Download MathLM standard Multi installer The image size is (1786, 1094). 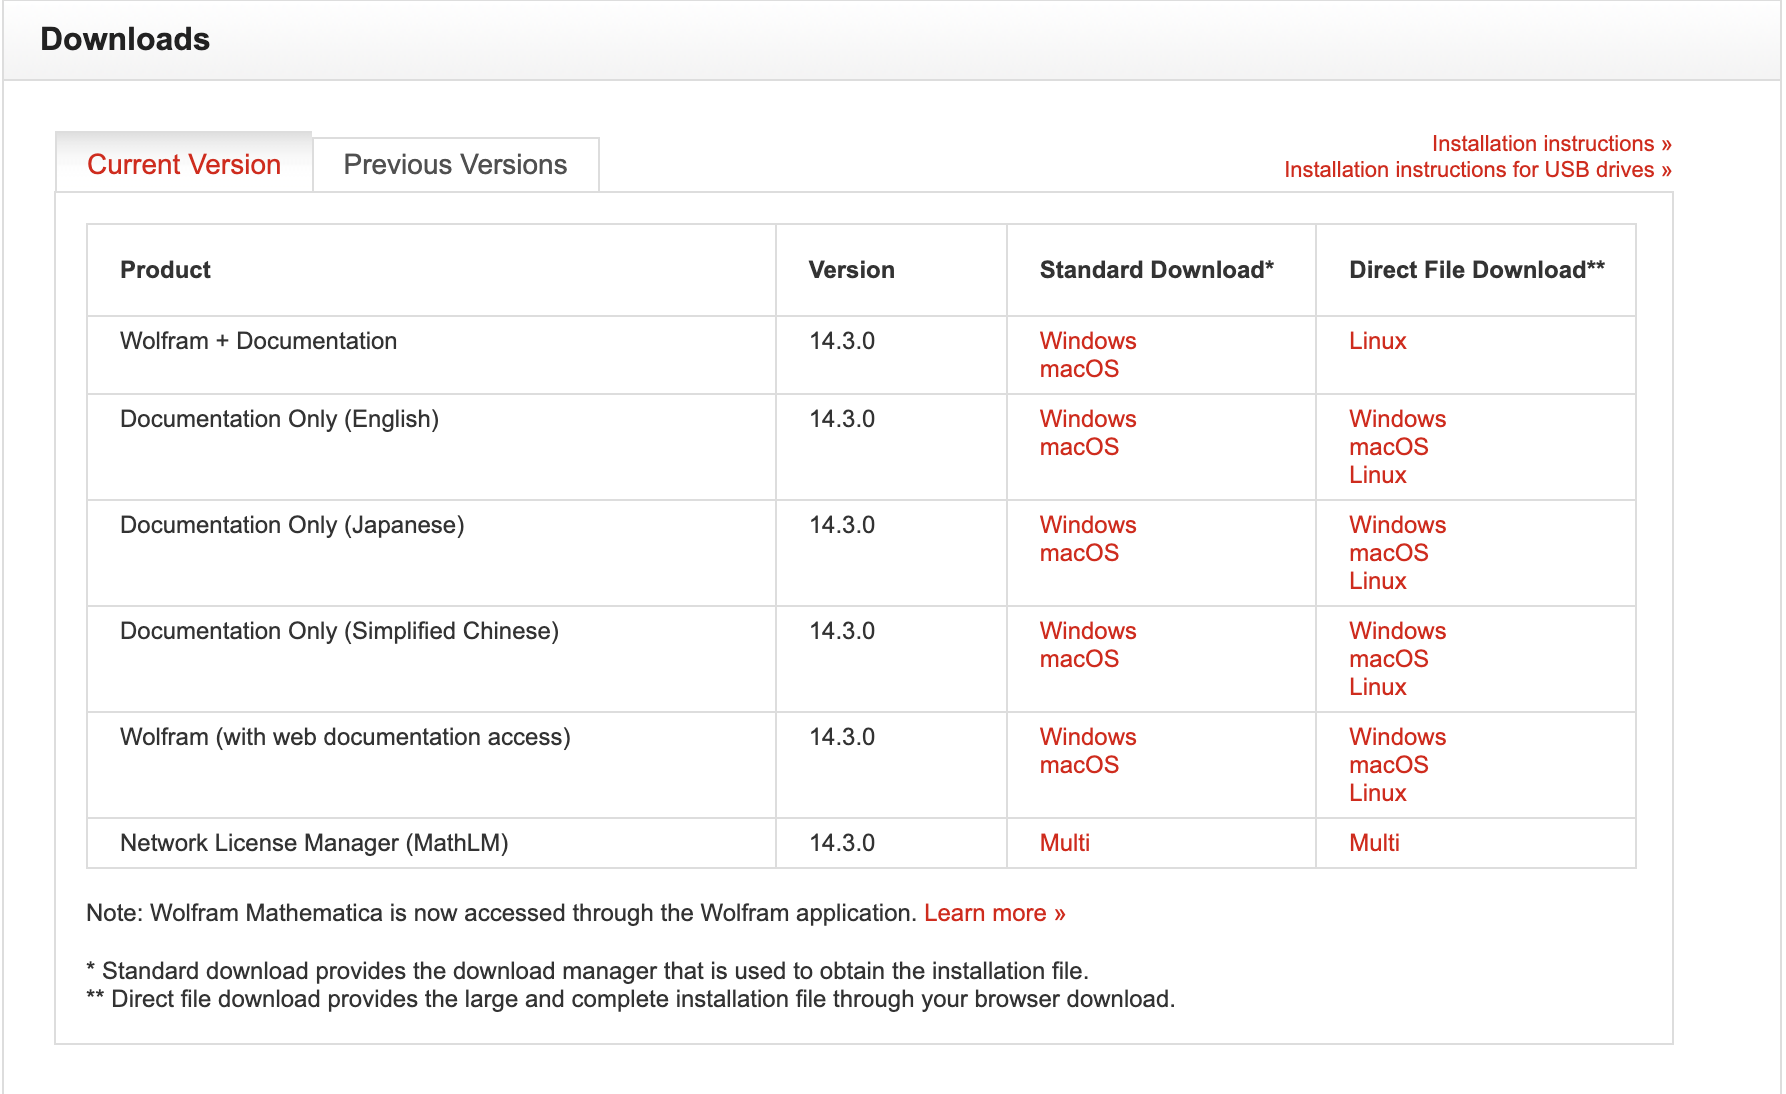point(1064,843)
